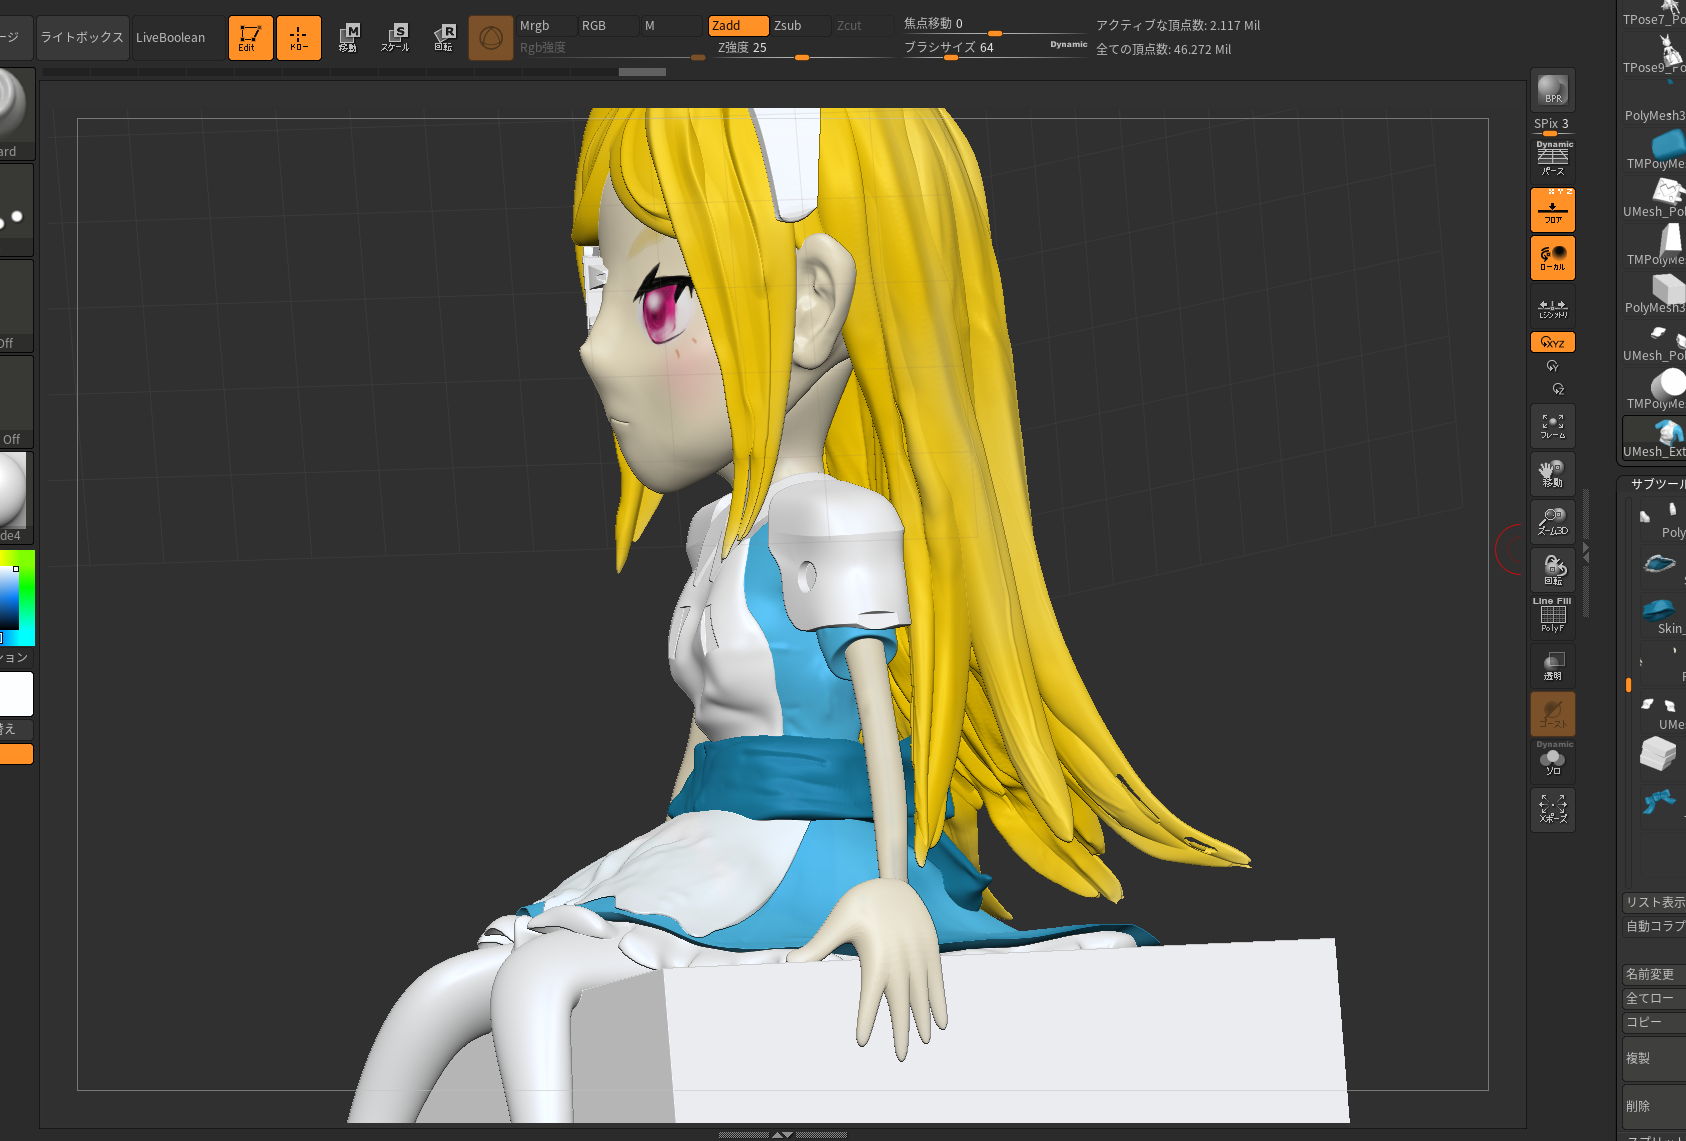This screenshot has width=1686, height=1141.
Task: Open the stroke type dots thumbnail
Action: (16, 210)
